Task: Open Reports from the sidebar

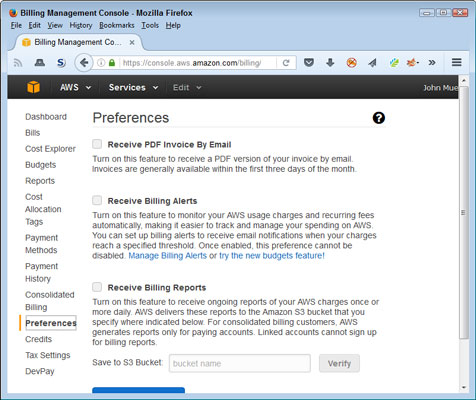Action: point(40,181)
